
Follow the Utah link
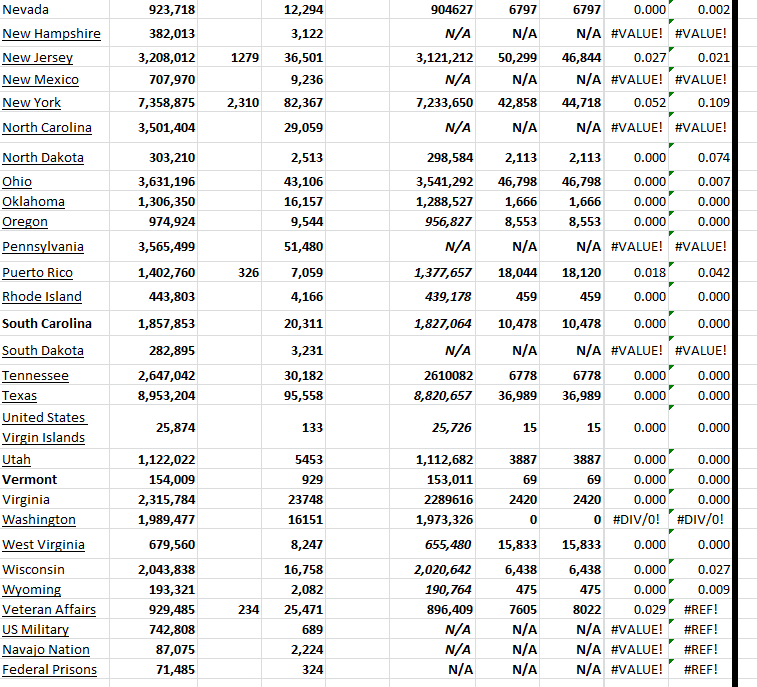(x=16, y=460)
